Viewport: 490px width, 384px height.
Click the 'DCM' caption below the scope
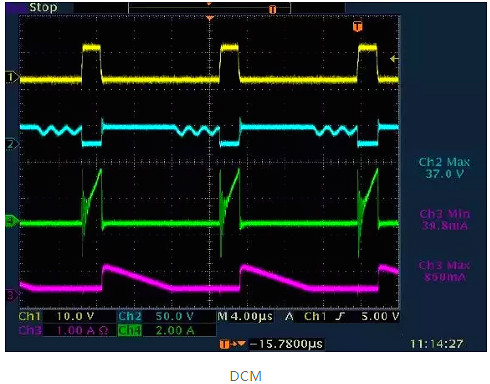246,376
